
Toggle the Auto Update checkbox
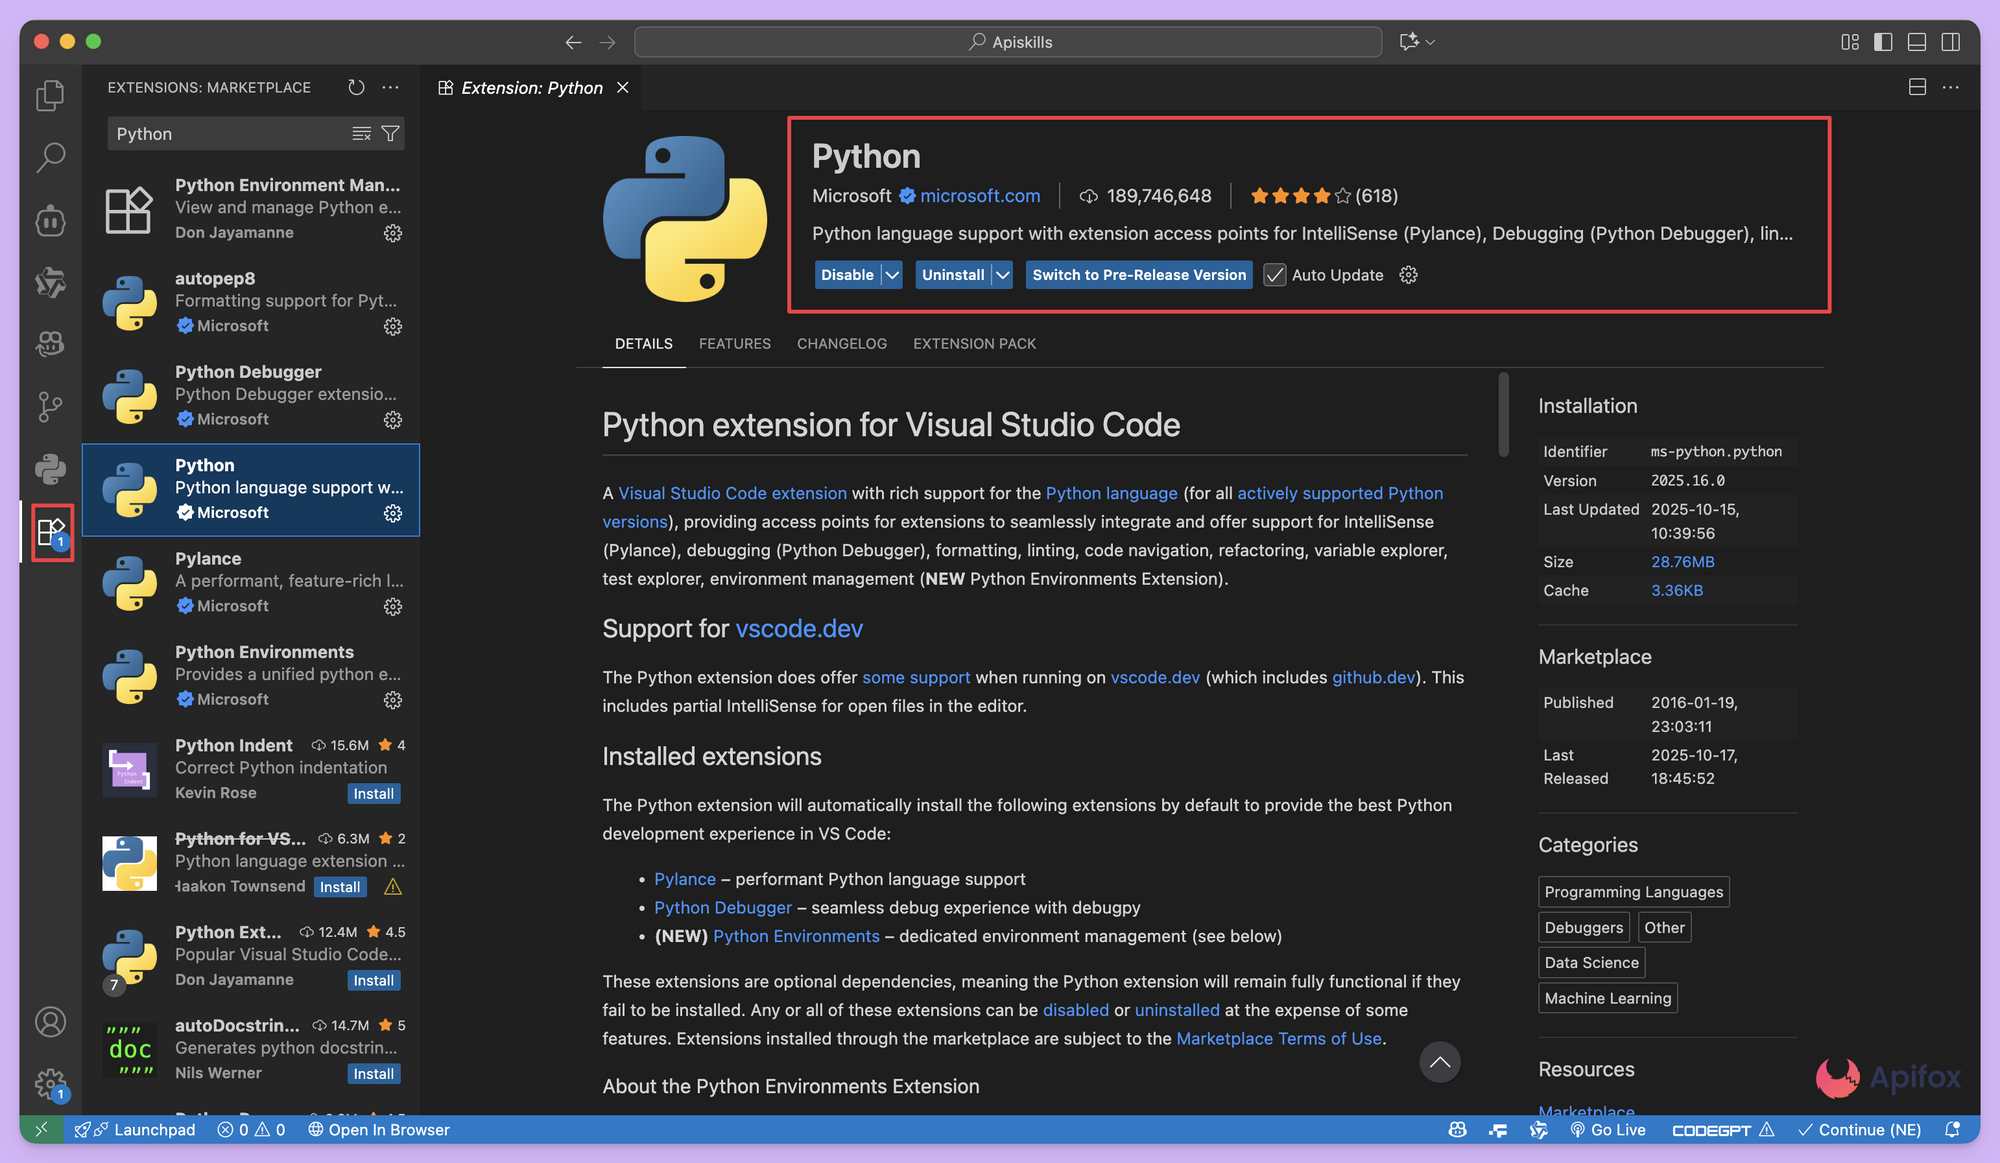point(1275,275)
